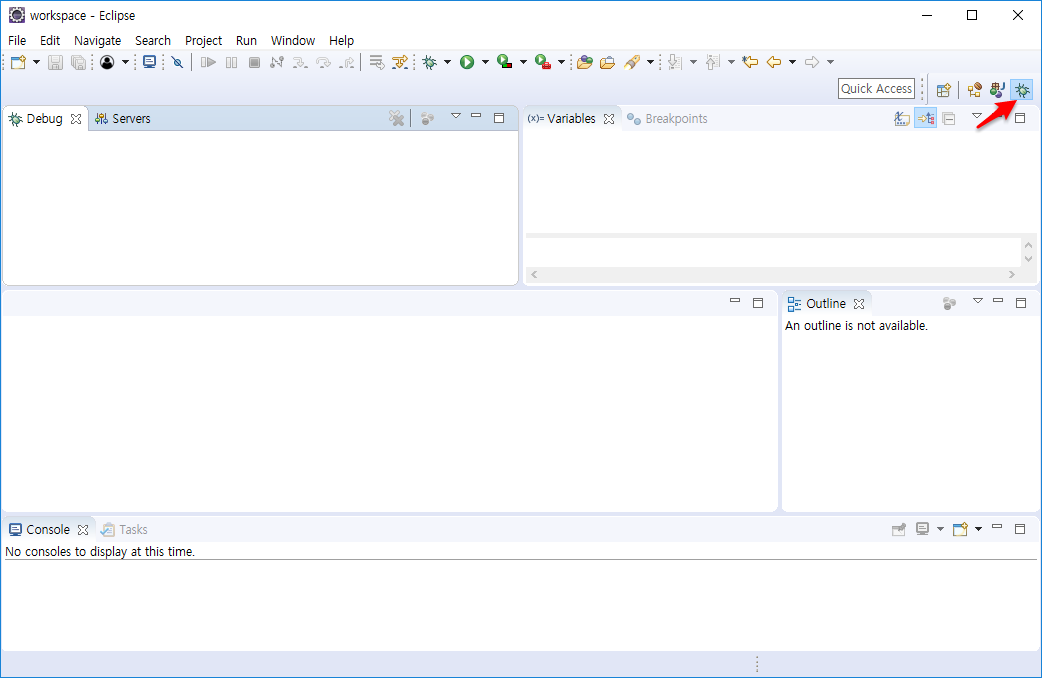This screenshot has height=678, width=1042.
Task: Click the Debug bug launch icon in toolbar
Action: [x=430, y=62]
